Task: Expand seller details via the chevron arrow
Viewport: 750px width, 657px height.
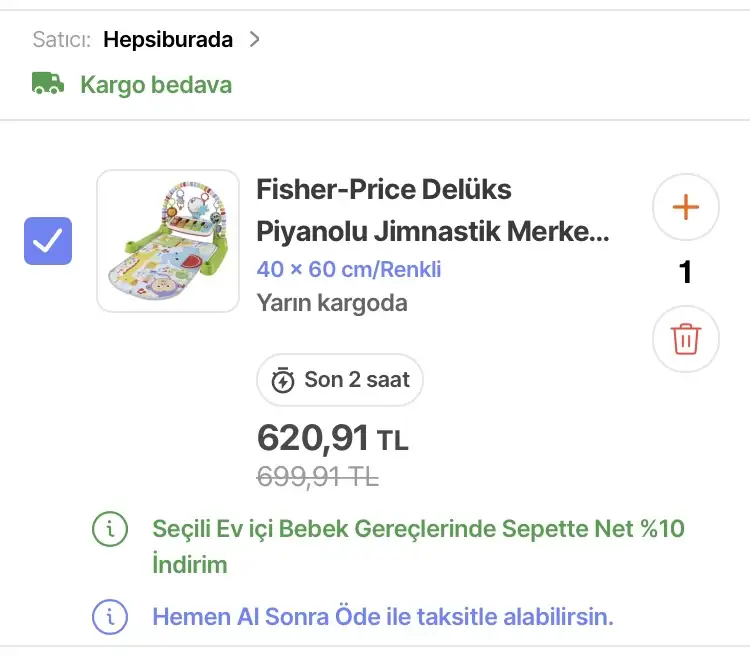Action: (255, 40)
